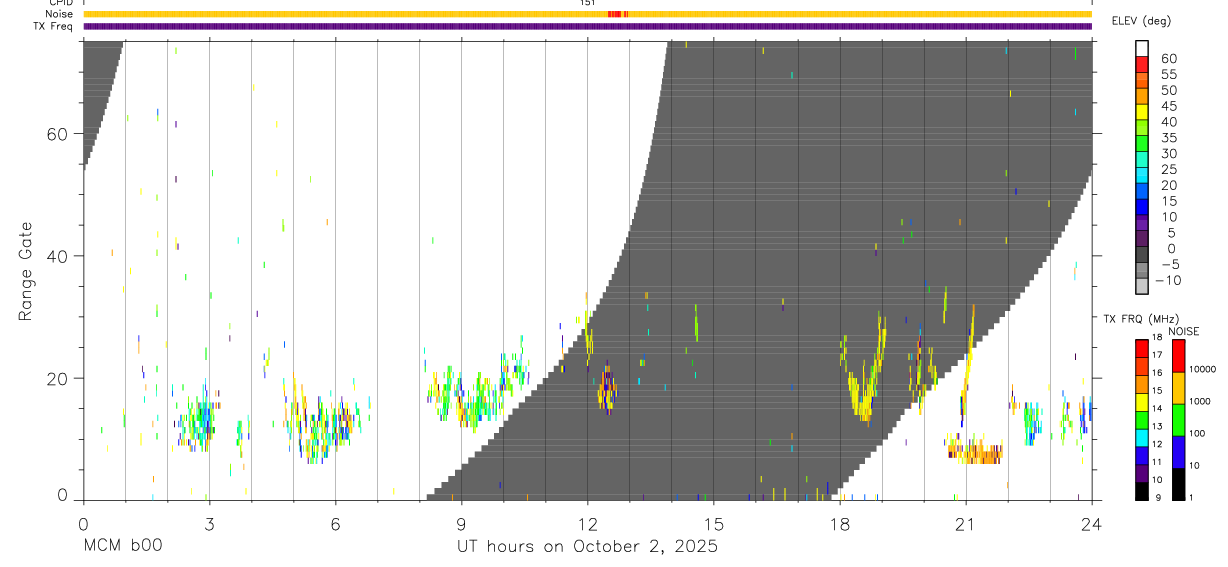Click 'UT hours on October 2, 2025' label
The image size is (1228, 567).
click(587, 547)
